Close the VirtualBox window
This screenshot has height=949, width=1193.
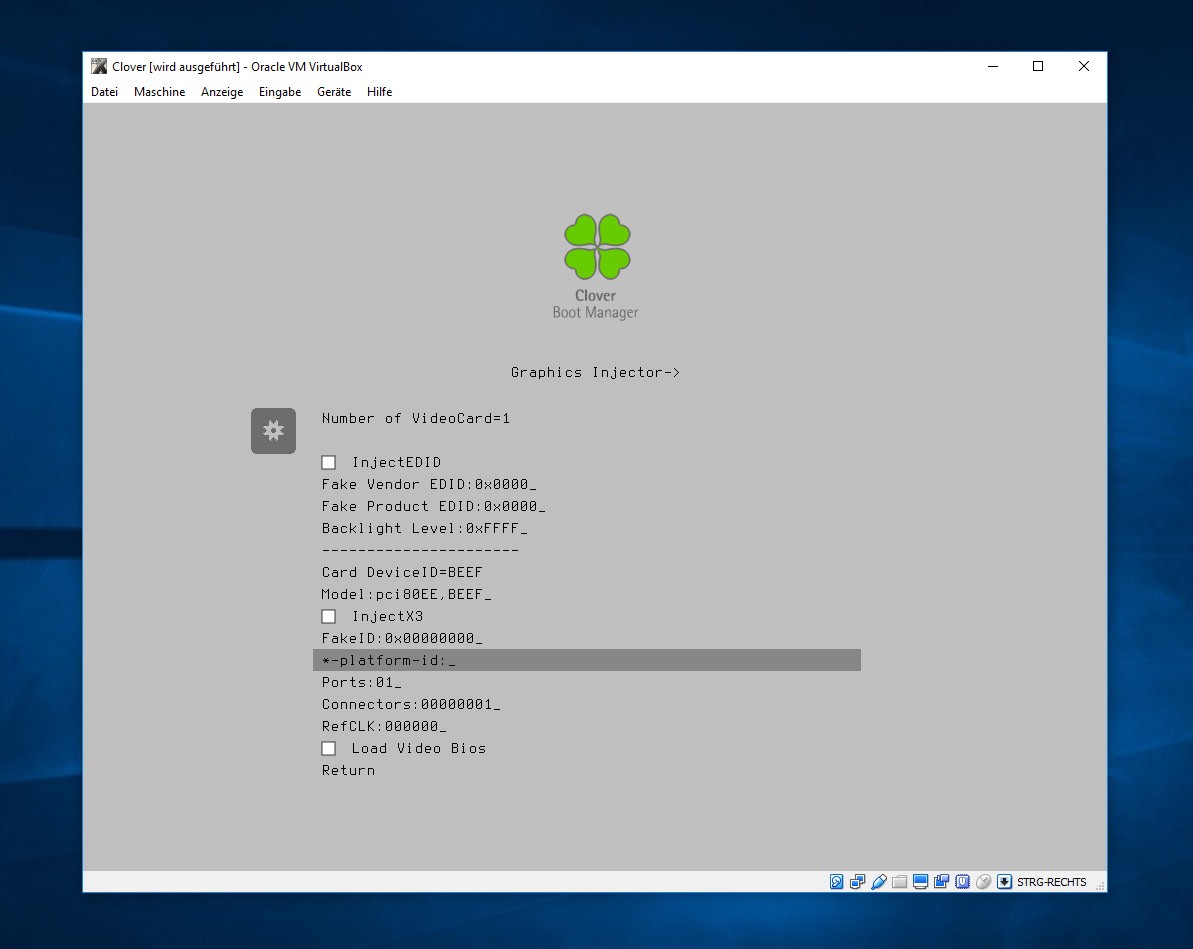tap(1084, 66)
